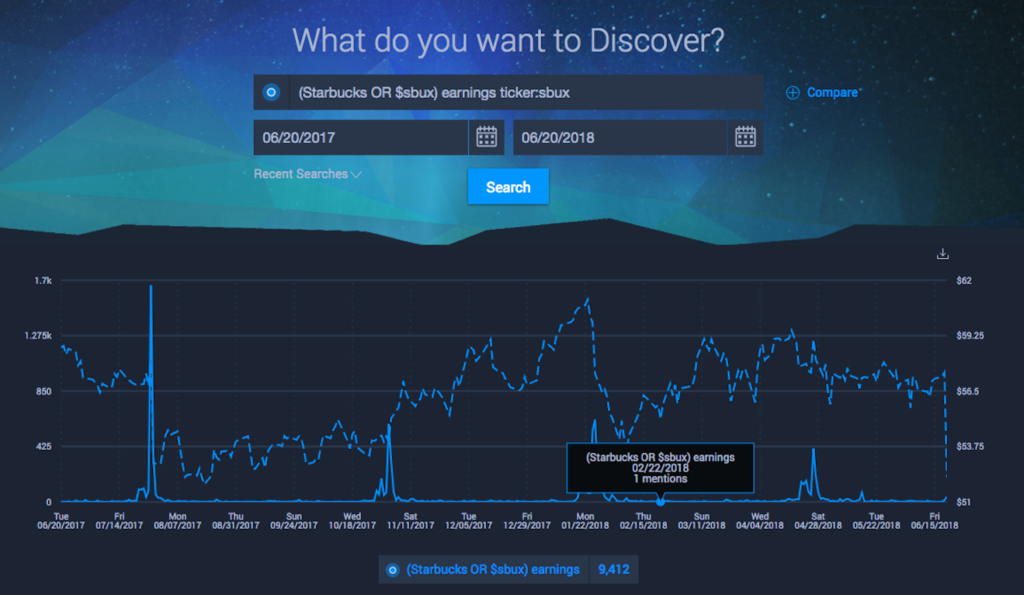
Task: Click the Search button
Action: (508, 186)
